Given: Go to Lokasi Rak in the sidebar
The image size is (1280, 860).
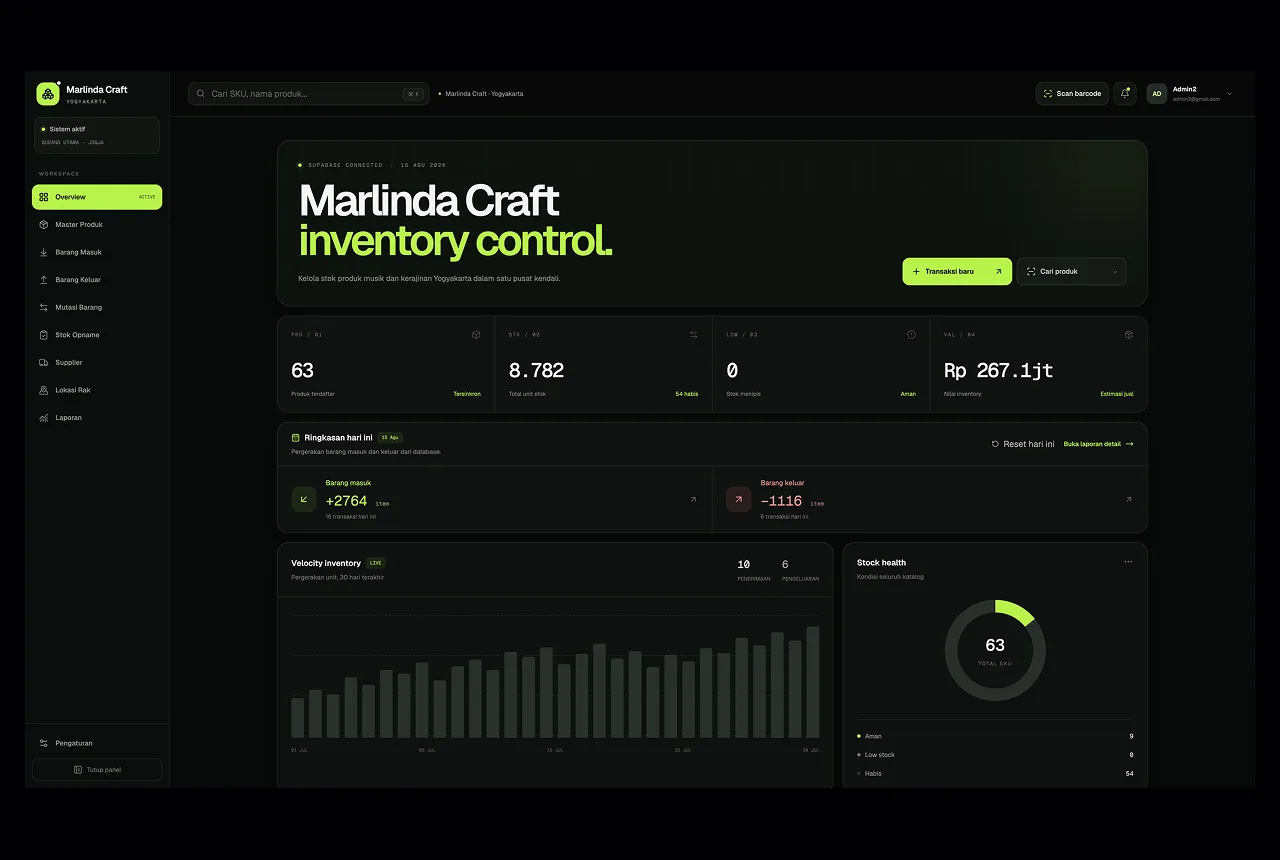Looking at the screenshot, I should (x=97, y=390).
